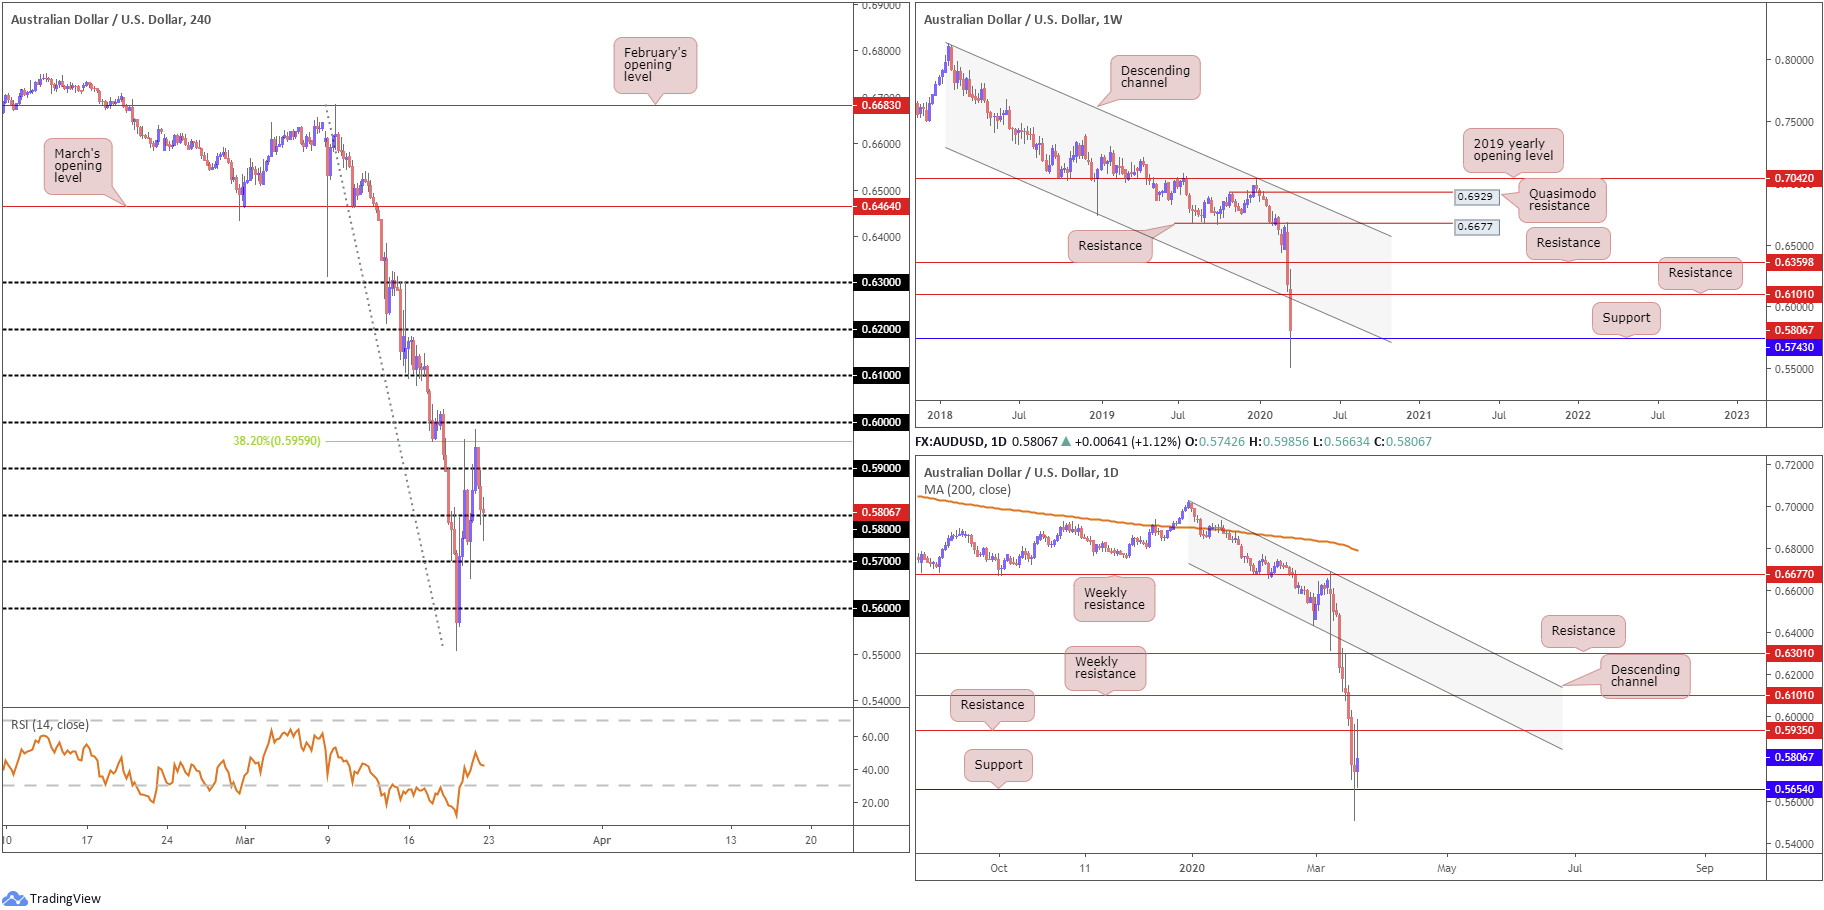1824x910 pixels.
Task: Click the 0.64640 price axis tag
Action: [881, 206]
